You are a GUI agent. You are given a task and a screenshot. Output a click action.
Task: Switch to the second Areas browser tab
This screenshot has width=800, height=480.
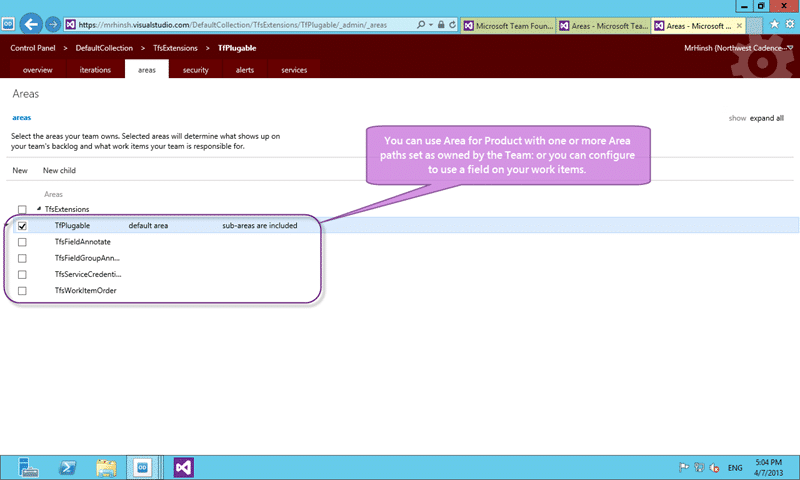coord(604,26)
